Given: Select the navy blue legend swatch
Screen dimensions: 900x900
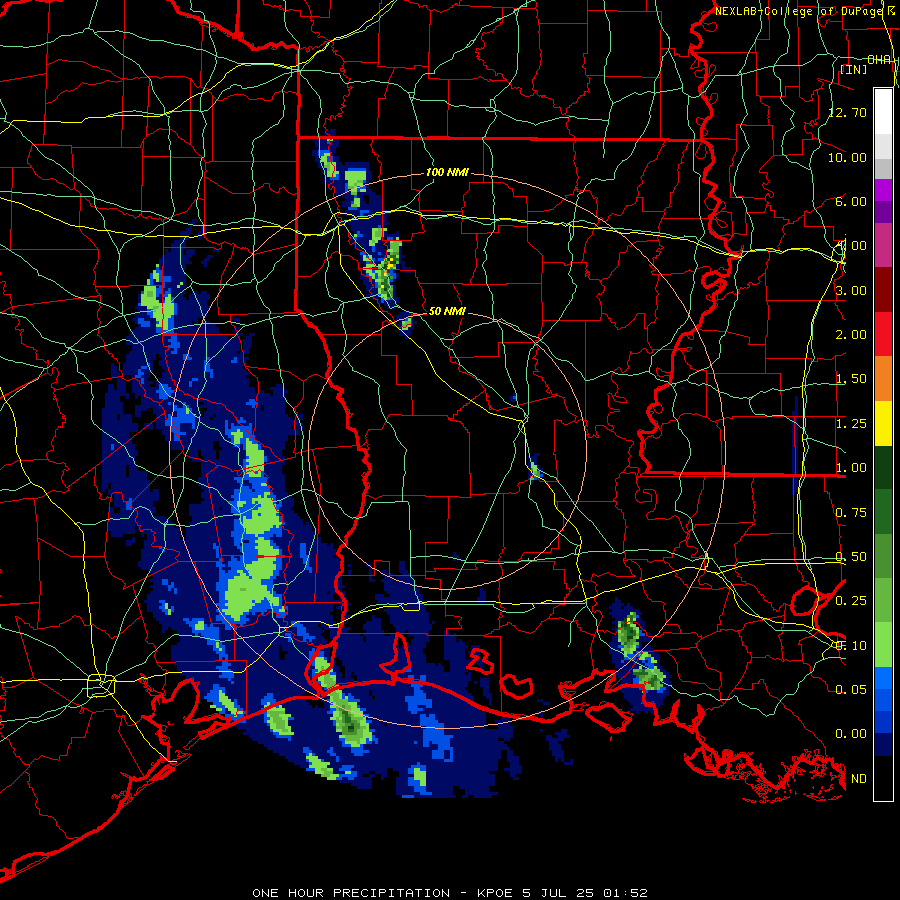Looking at the screenshot, I should [883, 744].
